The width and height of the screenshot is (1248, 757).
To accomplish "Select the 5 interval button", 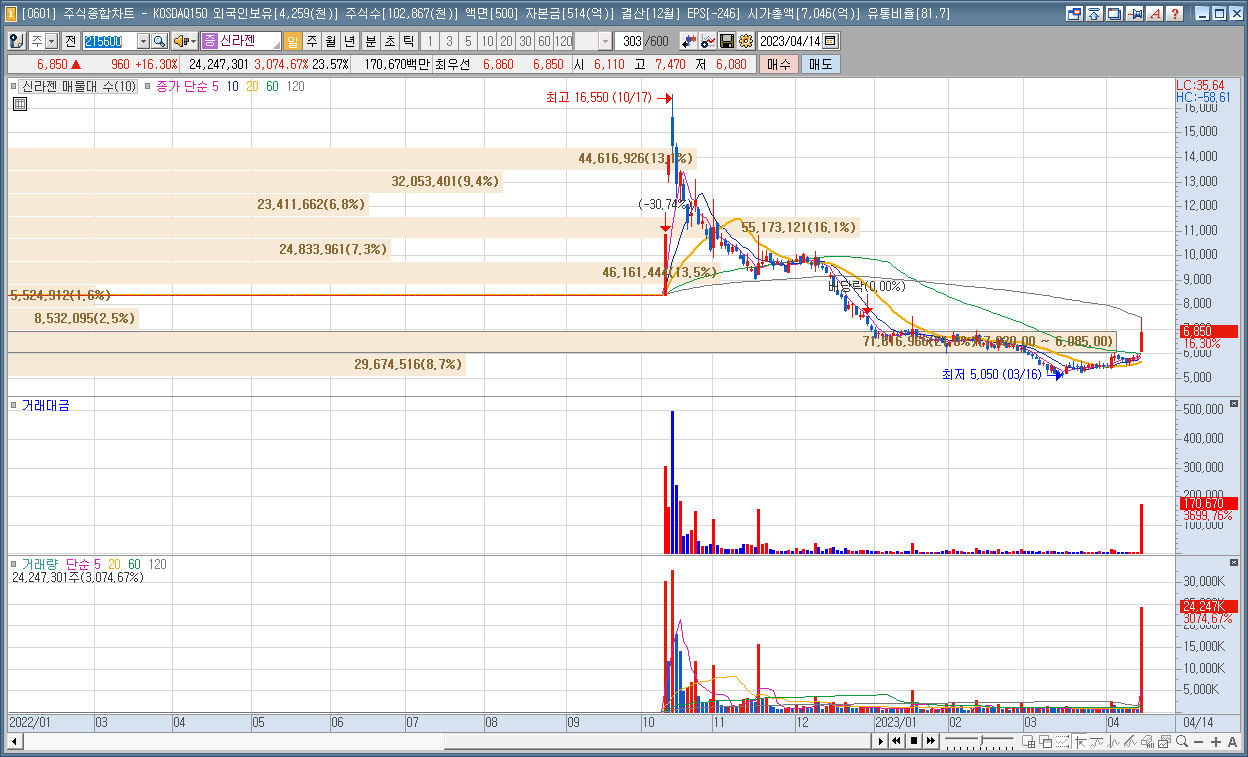I will (468, 41).
